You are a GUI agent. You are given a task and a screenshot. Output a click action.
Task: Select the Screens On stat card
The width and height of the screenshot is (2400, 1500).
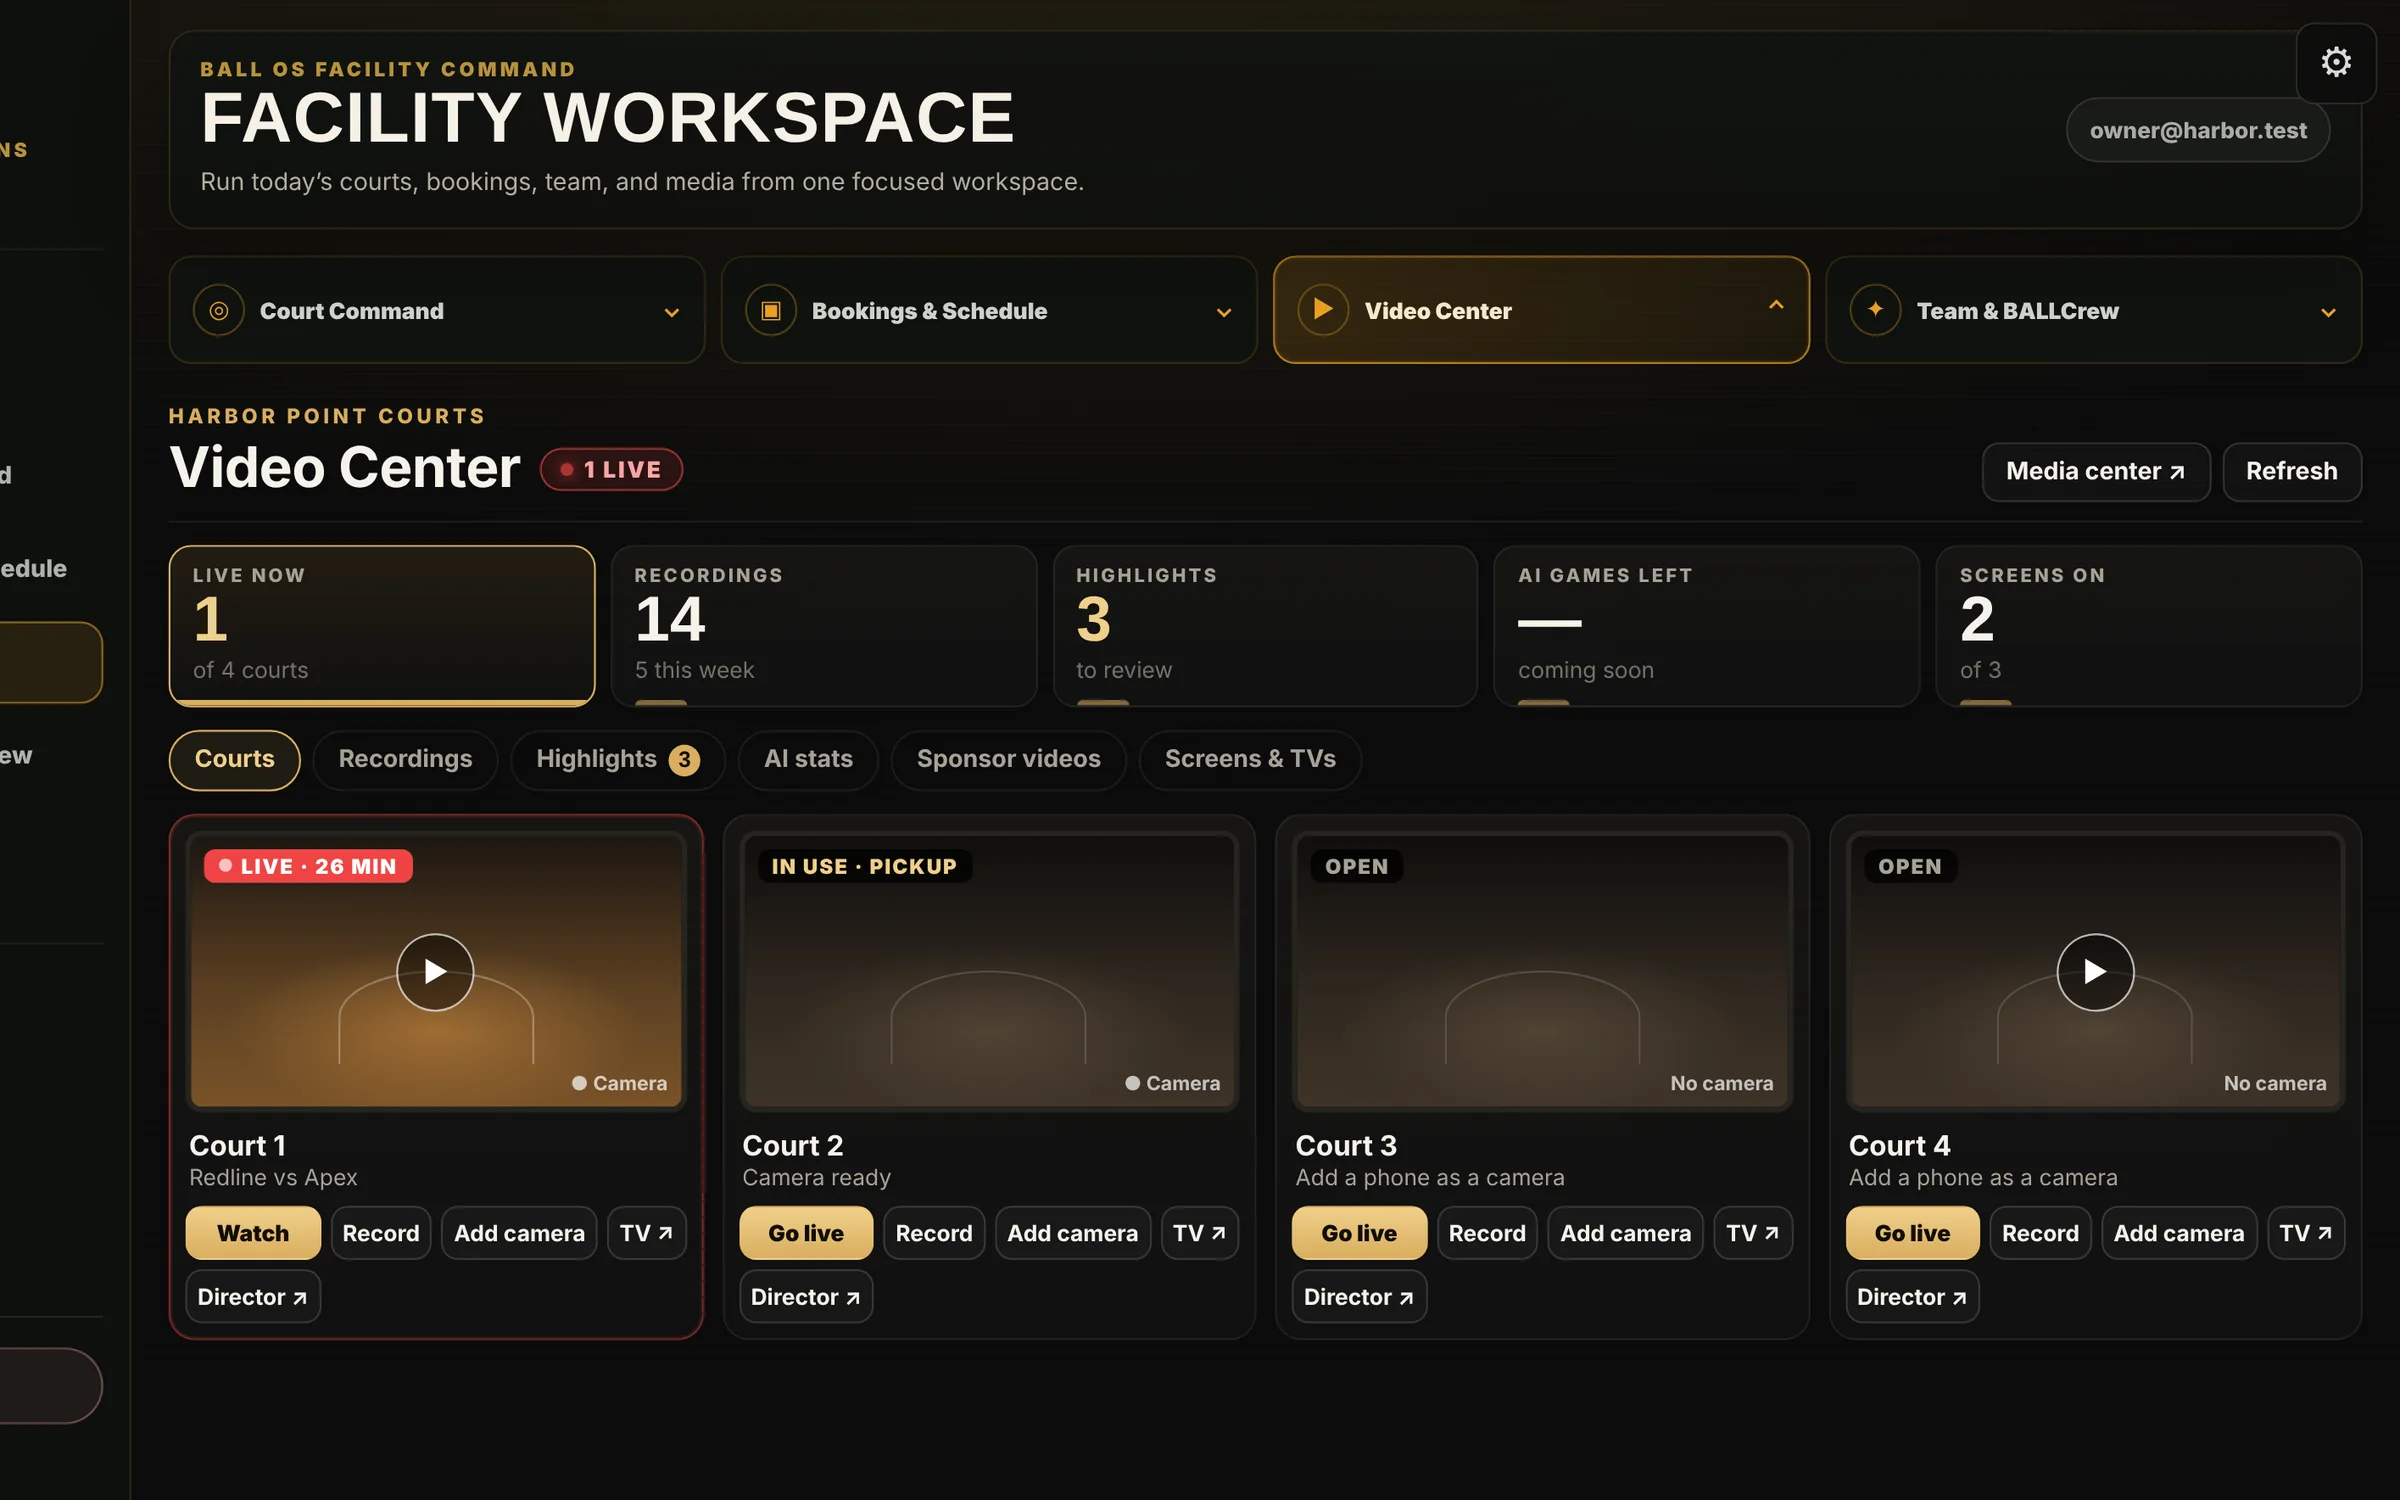[x=2149, y=626]
